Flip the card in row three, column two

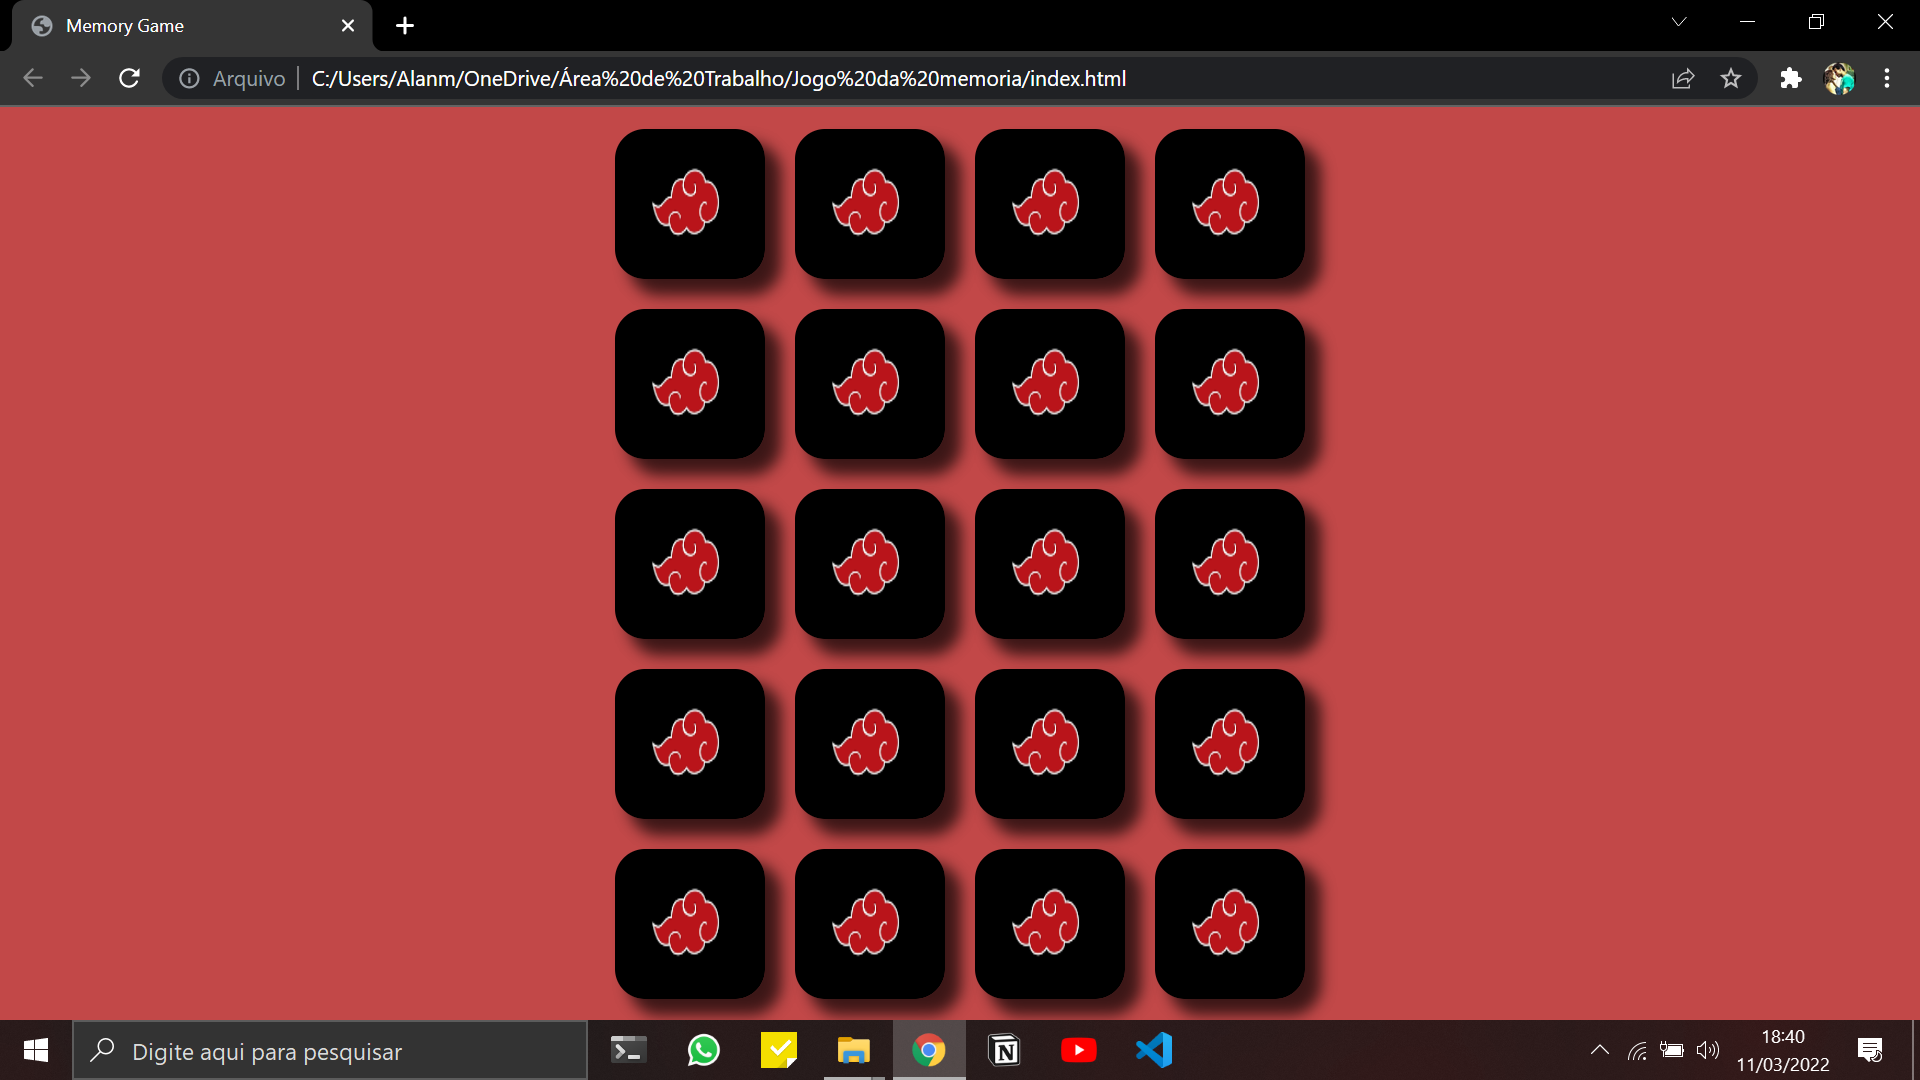pos(870,564)
